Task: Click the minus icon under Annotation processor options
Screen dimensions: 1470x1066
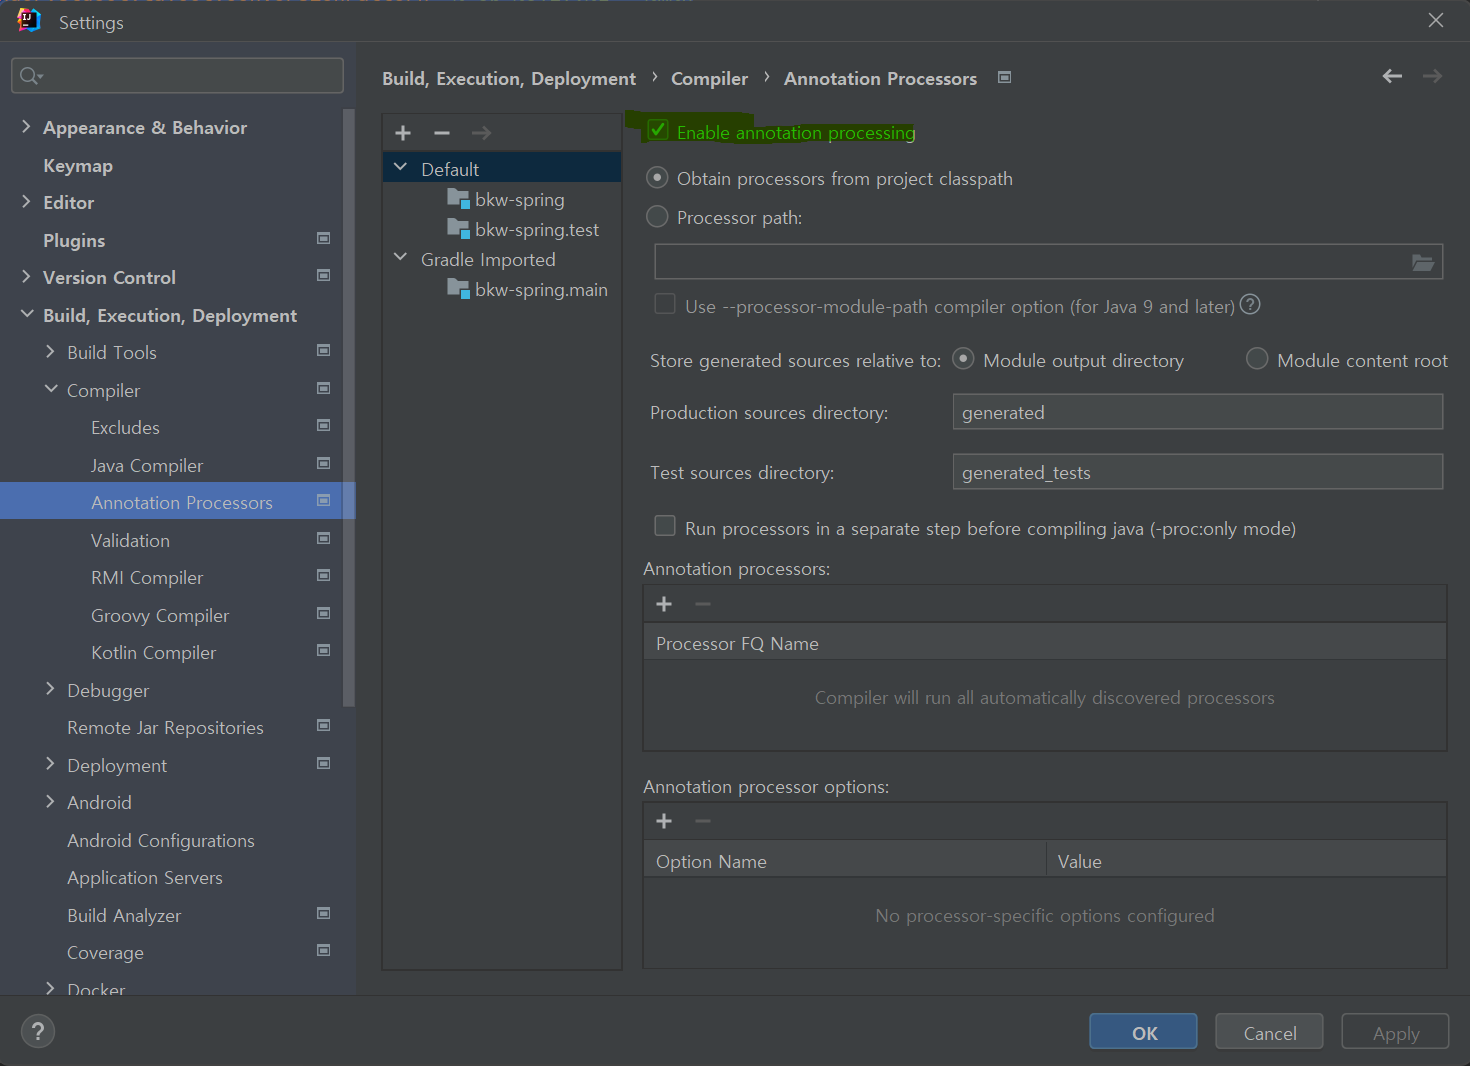Action: [703, 821]
